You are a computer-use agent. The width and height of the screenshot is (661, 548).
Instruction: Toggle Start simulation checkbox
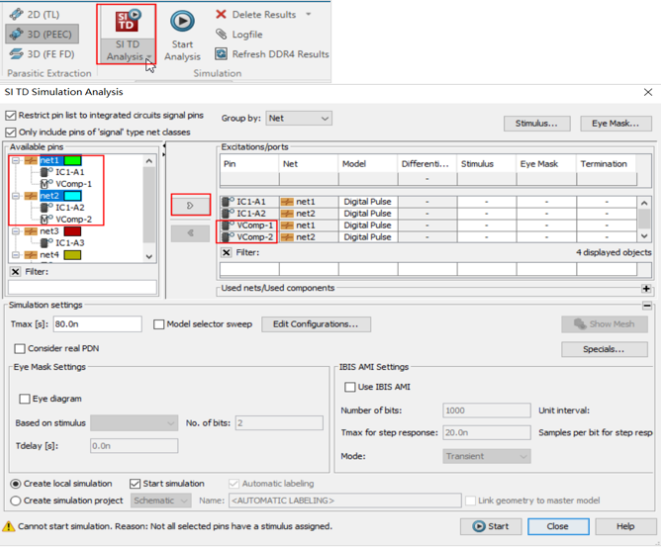coord(135,484)
